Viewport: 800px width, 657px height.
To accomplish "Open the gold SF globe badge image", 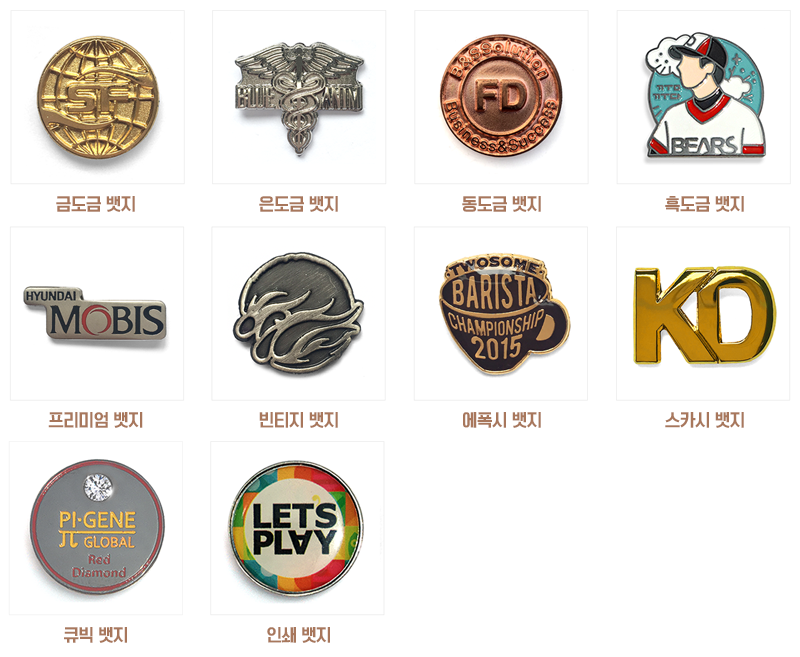I will point(97,97).
